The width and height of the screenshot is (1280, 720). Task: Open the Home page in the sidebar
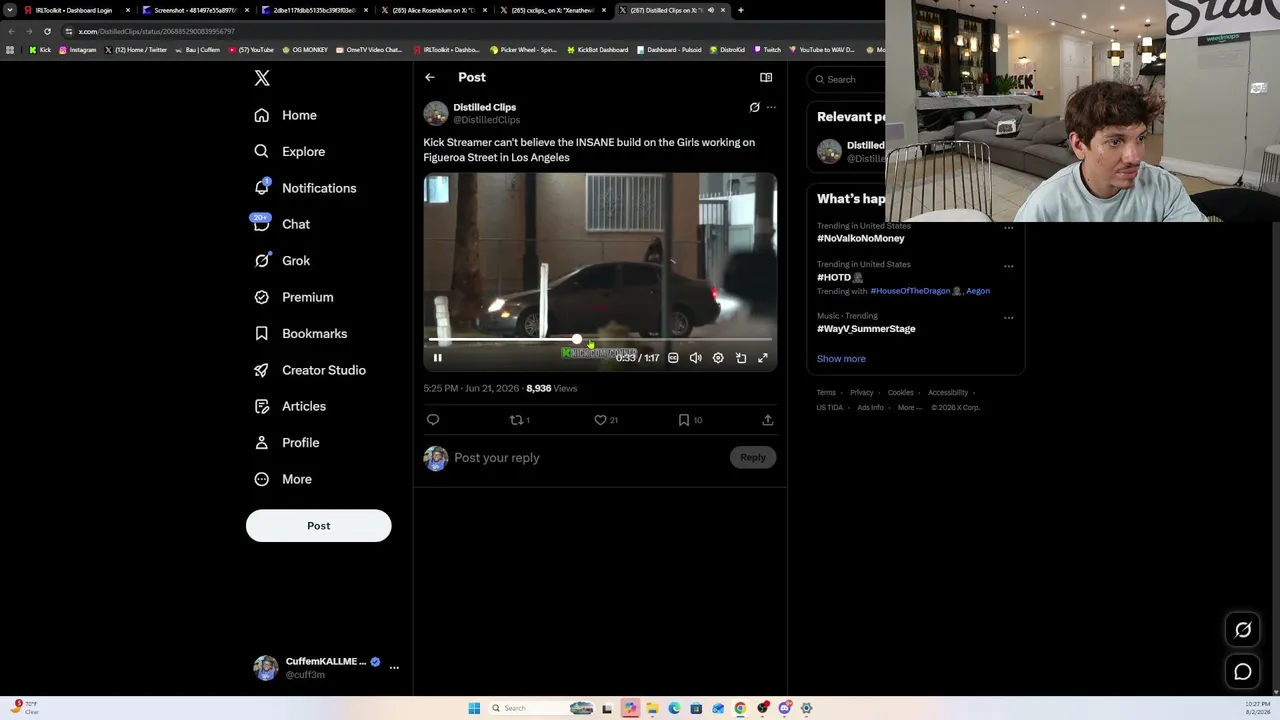point(286,115)
